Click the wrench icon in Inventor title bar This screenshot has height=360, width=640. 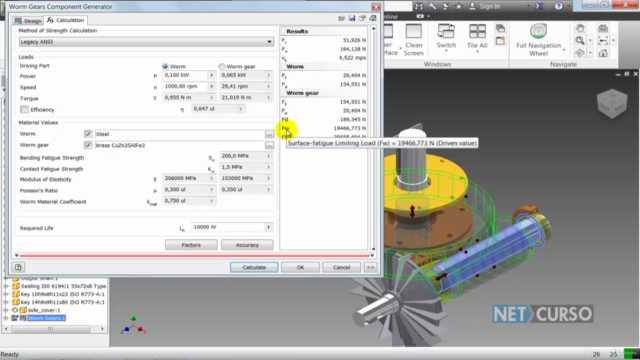pos(432,6)
